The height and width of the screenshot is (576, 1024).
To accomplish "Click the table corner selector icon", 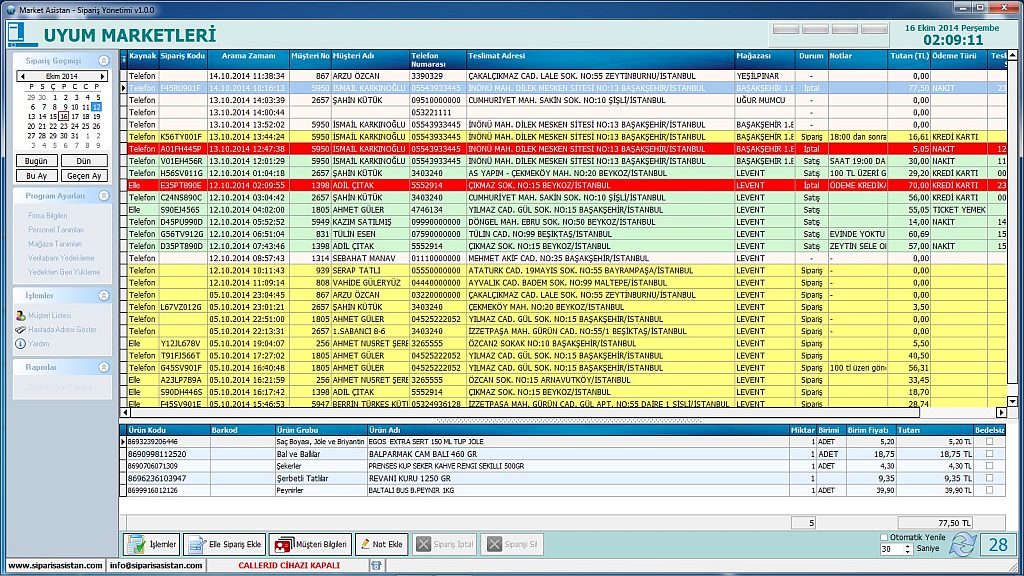I will [124, 59].
